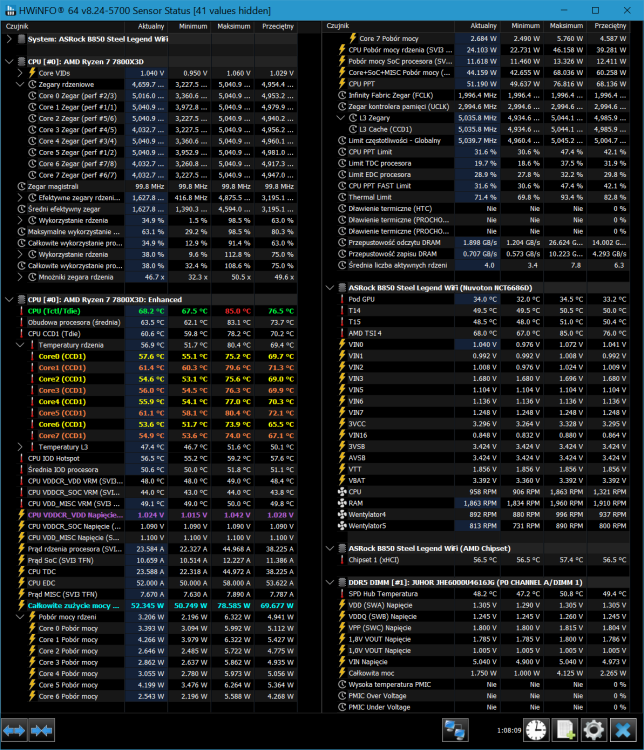Click the HWiNFO app icon in title bar
Viewport: 644px width, 750px height.
[10, 10]
